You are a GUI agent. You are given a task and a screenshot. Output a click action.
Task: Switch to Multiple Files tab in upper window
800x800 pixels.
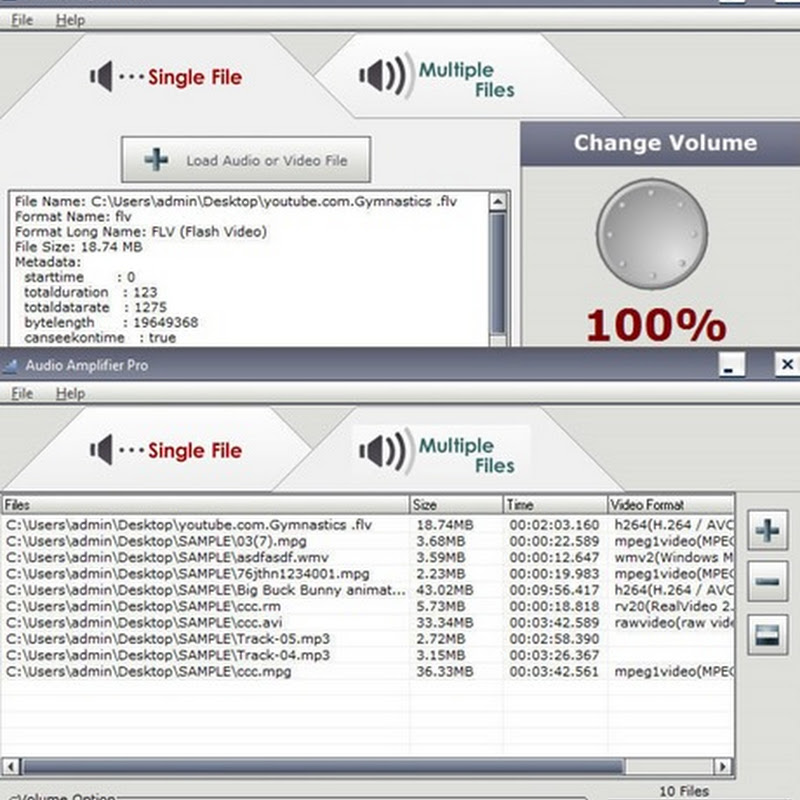pyautogui.click(x=440, y=80)
